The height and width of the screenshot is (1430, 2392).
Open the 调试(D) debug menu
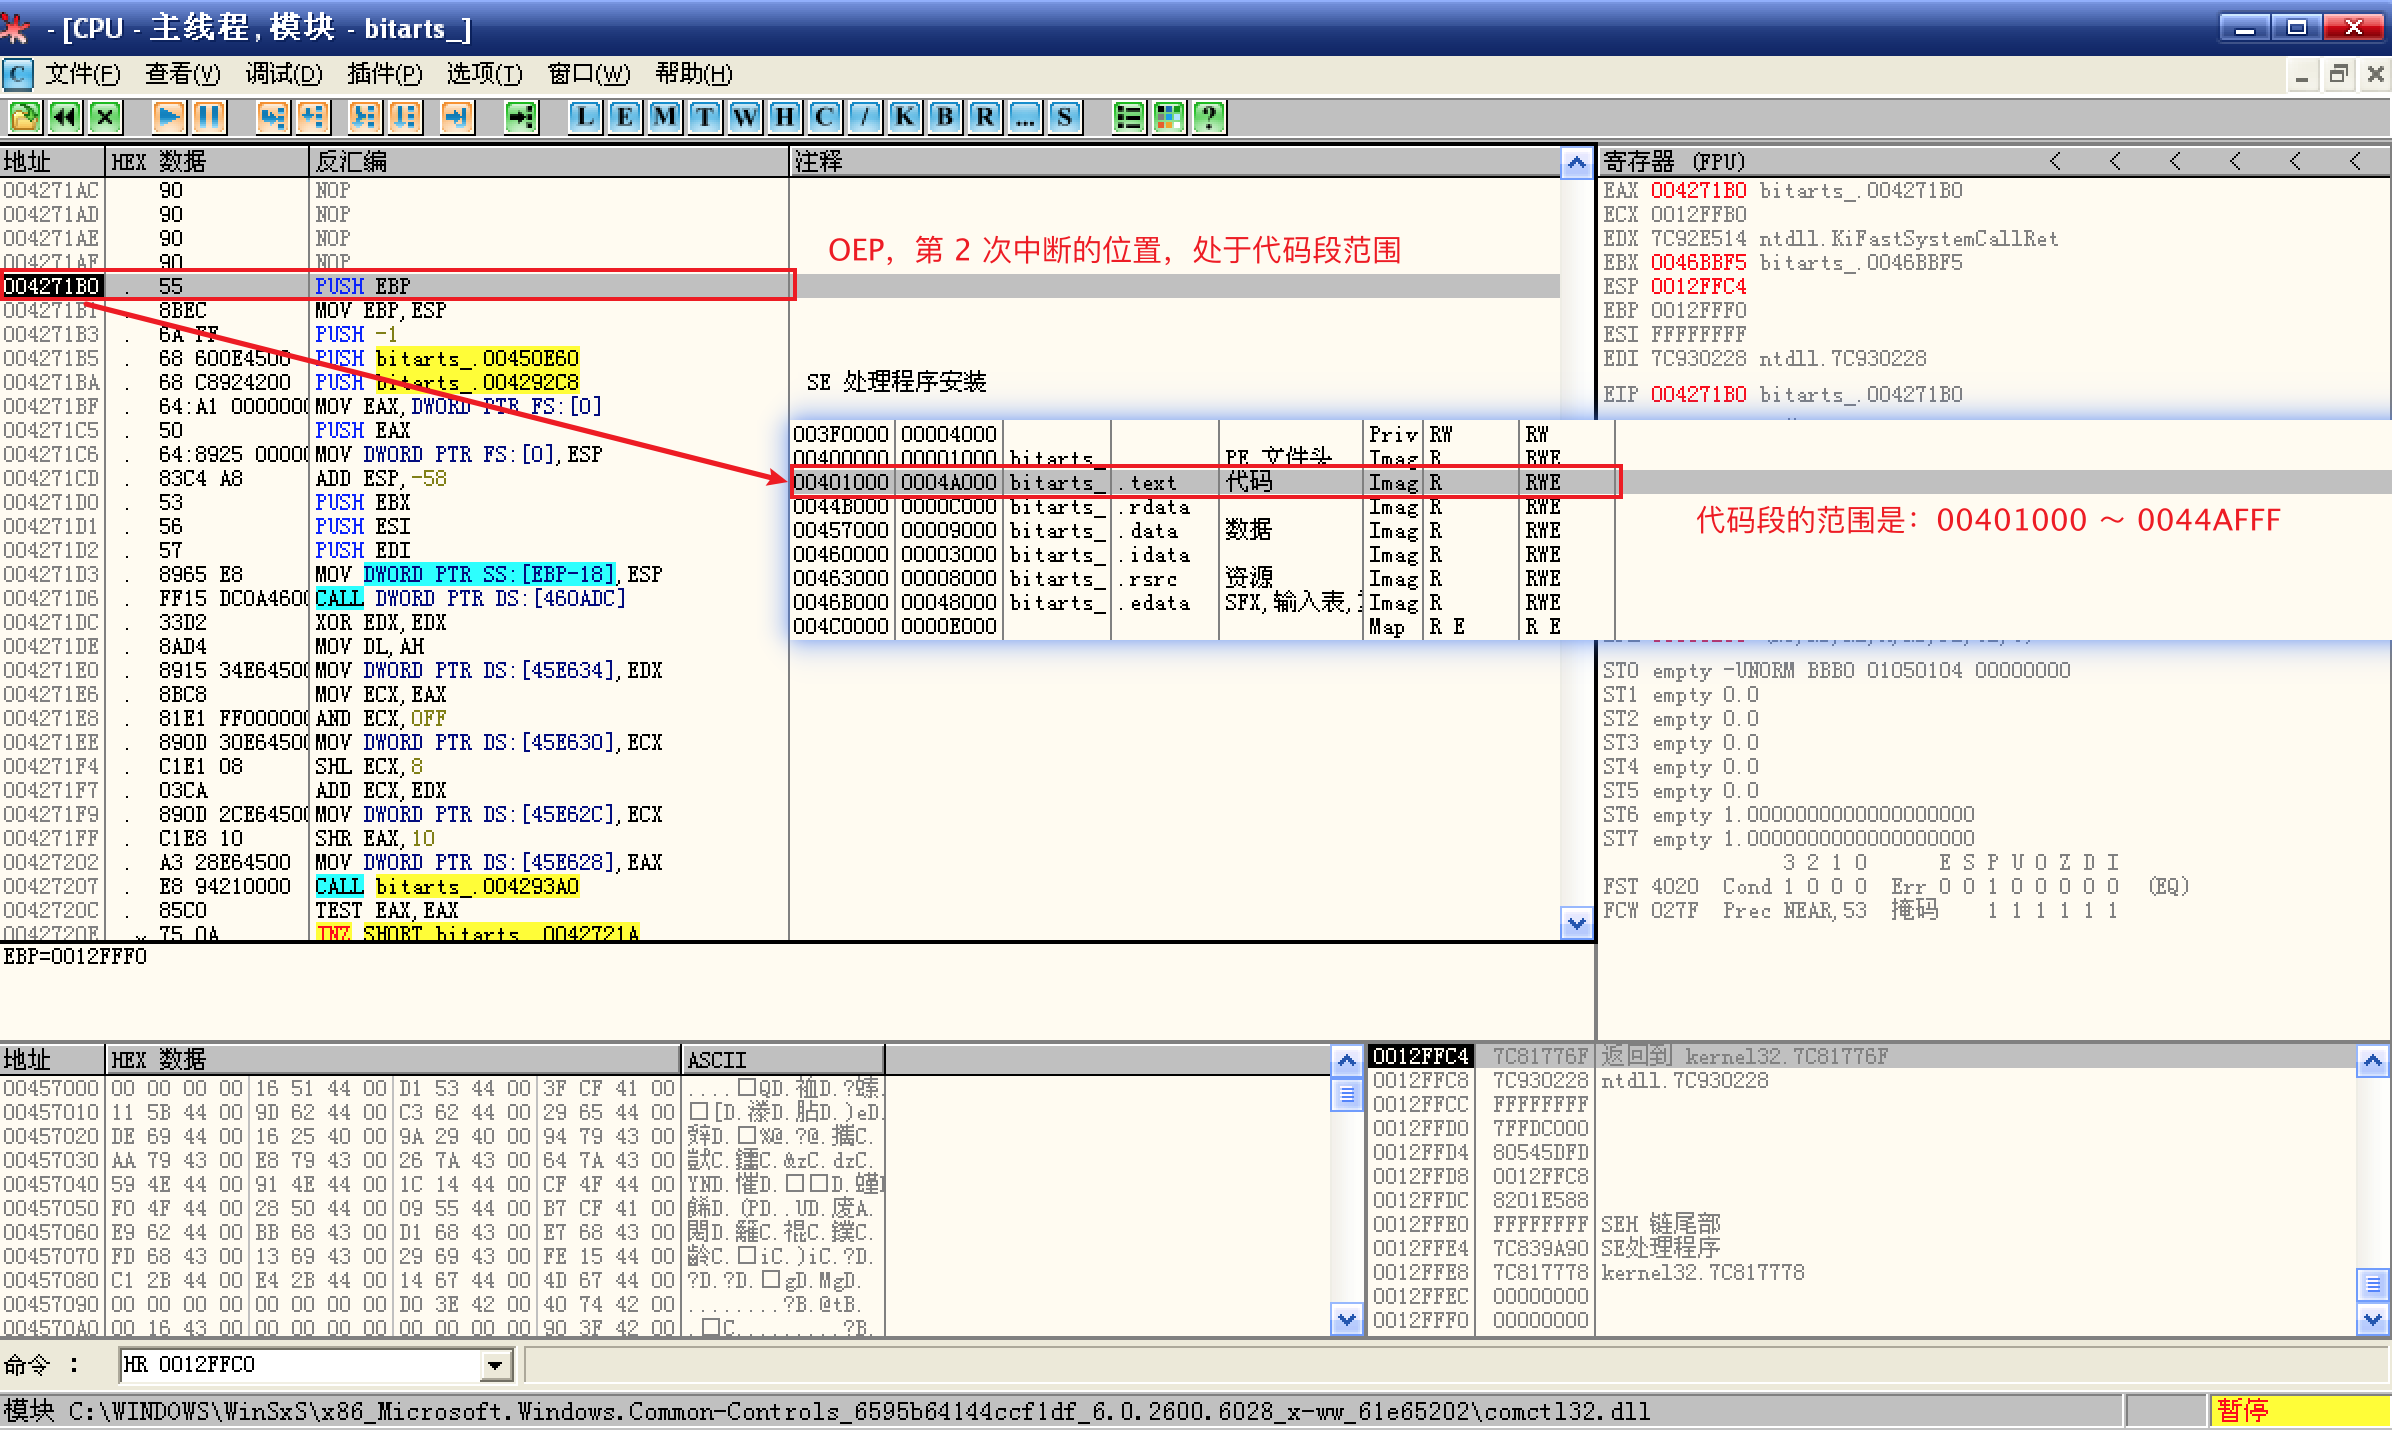[x=284, y=74]
